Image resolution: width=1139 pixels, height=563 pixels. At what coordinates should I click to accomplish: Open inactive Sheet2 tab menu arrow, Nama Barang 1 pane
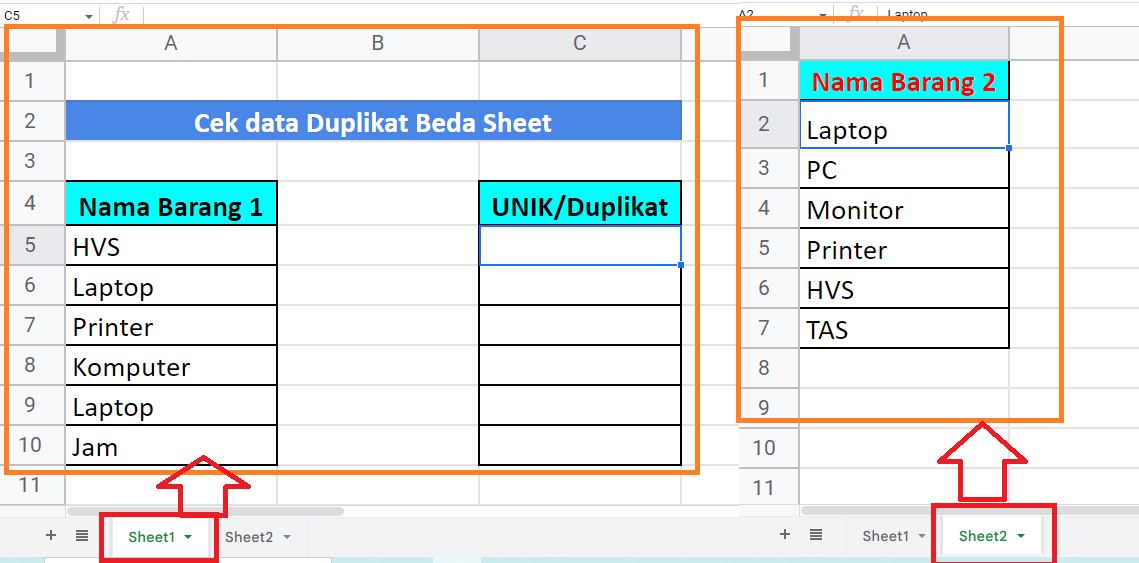point(286,537)
